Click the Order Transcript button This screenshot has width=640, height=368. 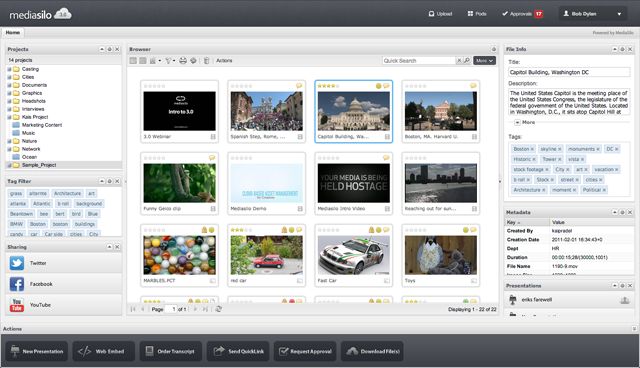(171, 351)
